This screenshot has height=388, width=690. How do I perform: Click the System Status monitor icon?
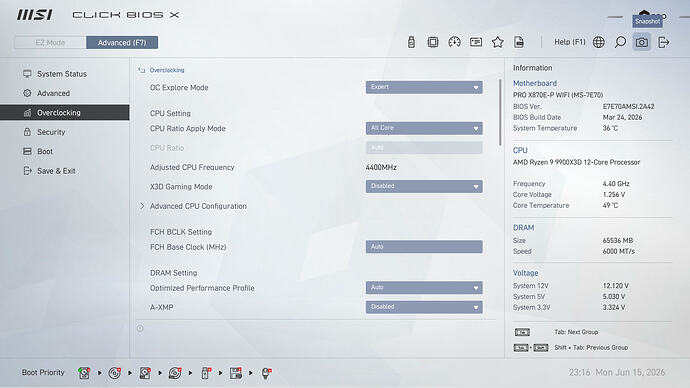tap(27, 73)
